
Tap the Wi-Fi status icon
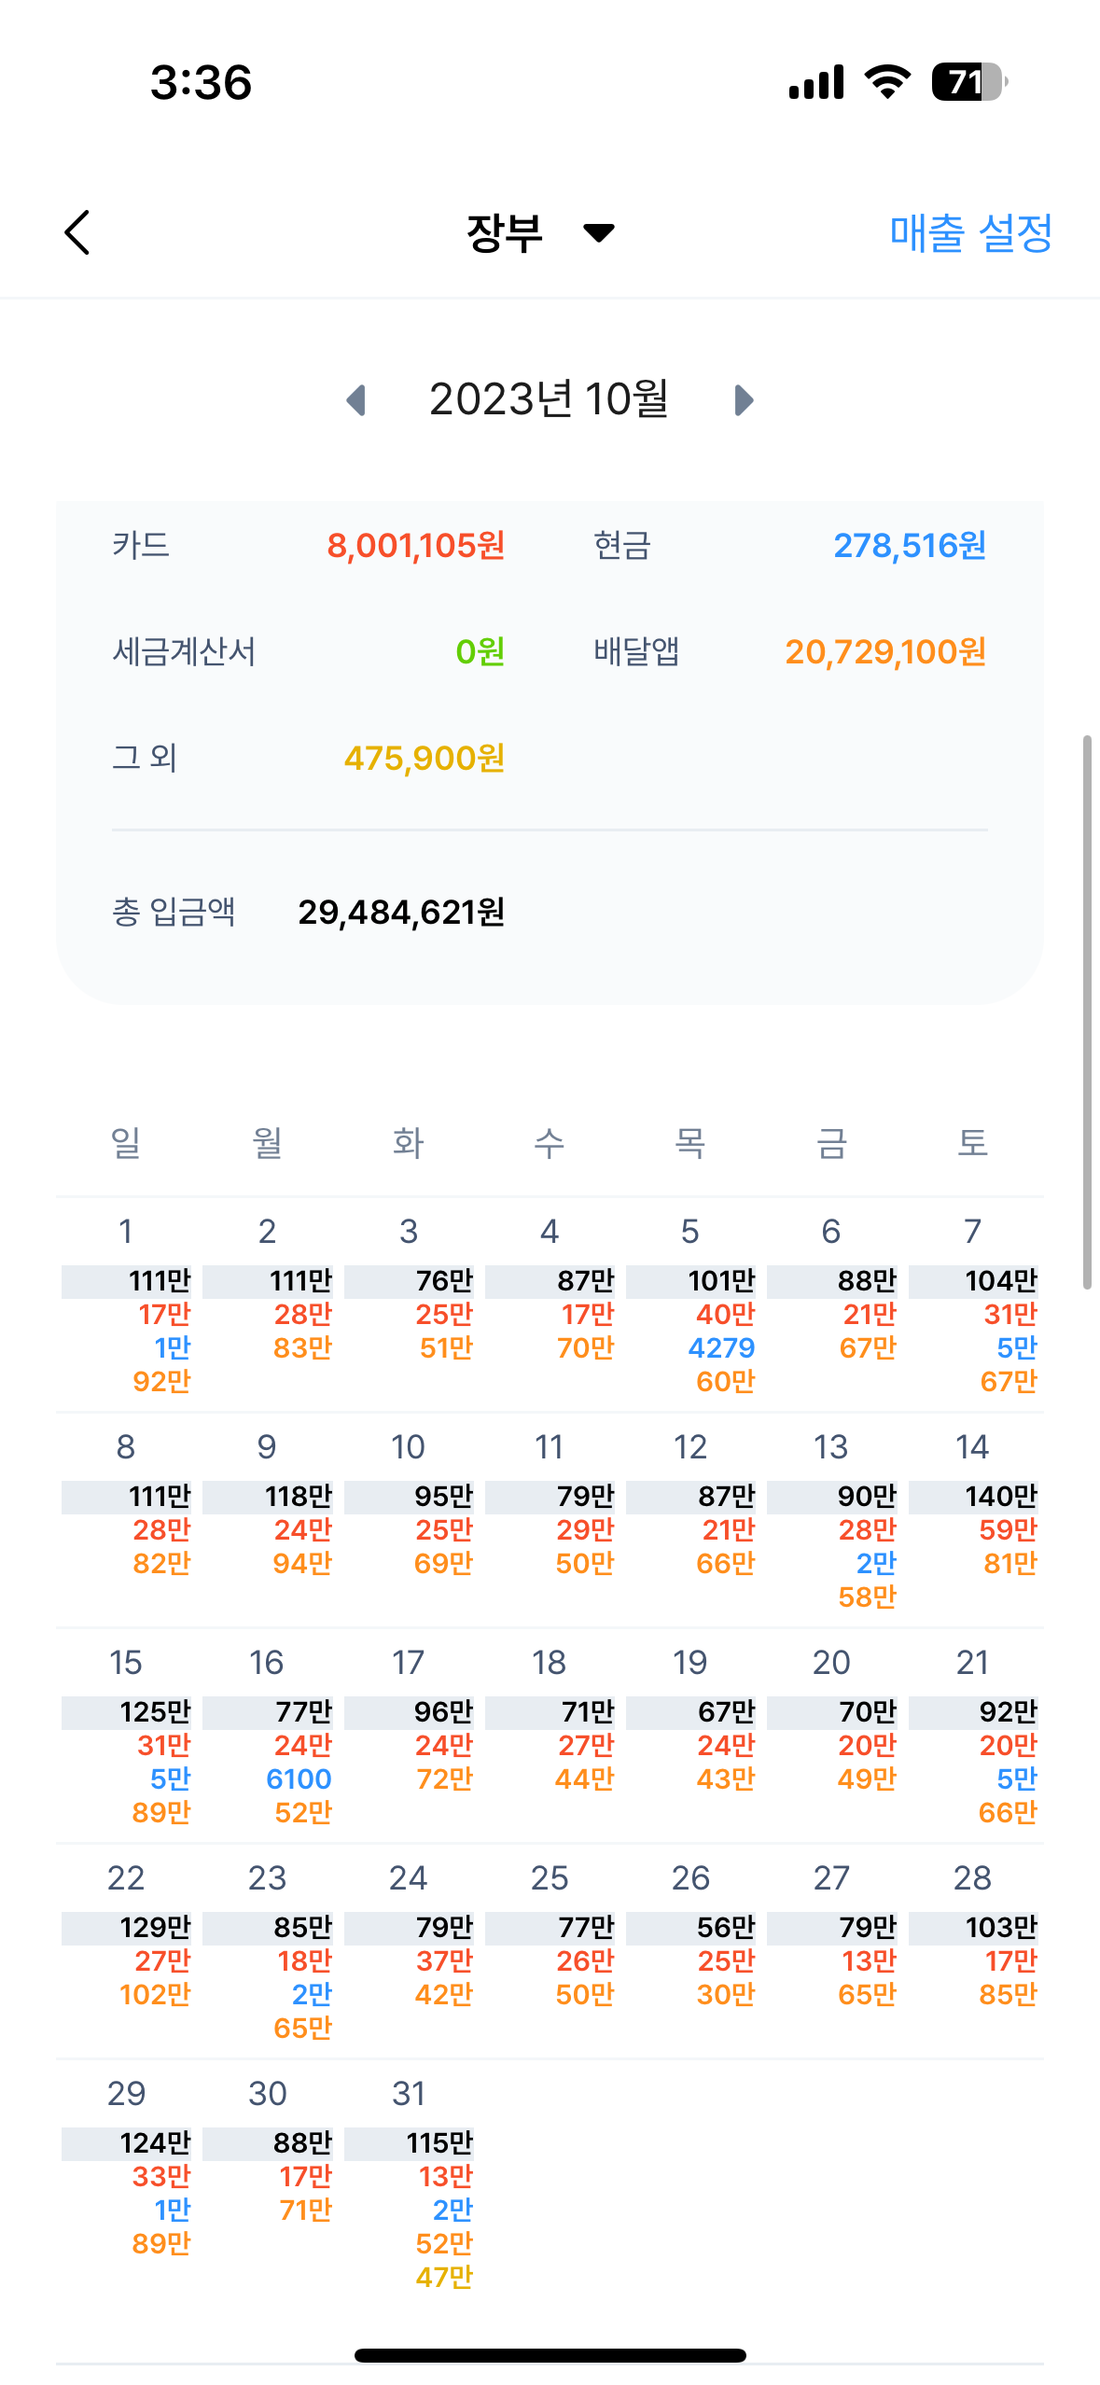(x=887, y=82)
